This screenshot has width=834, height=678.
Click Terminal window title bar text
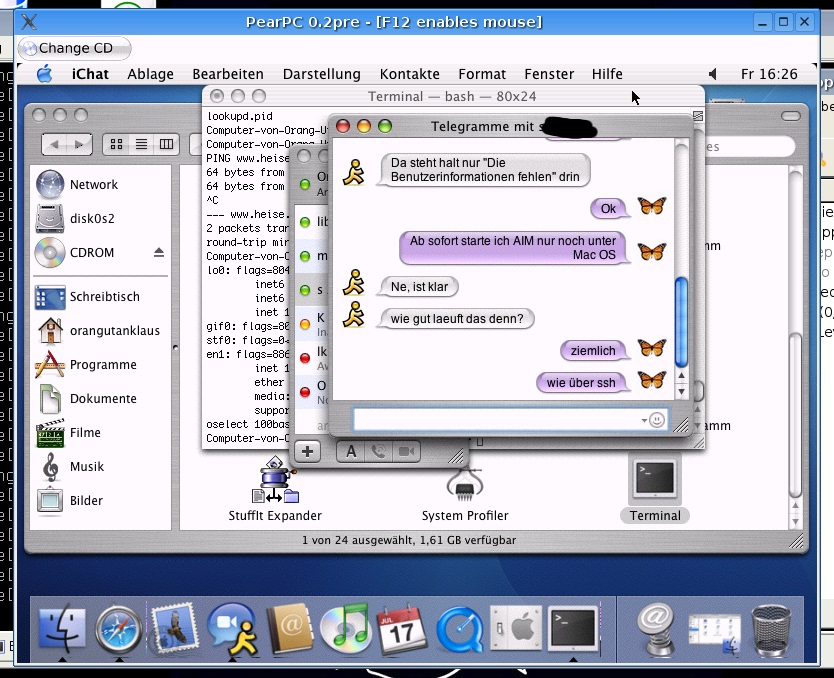pos(452,96)
